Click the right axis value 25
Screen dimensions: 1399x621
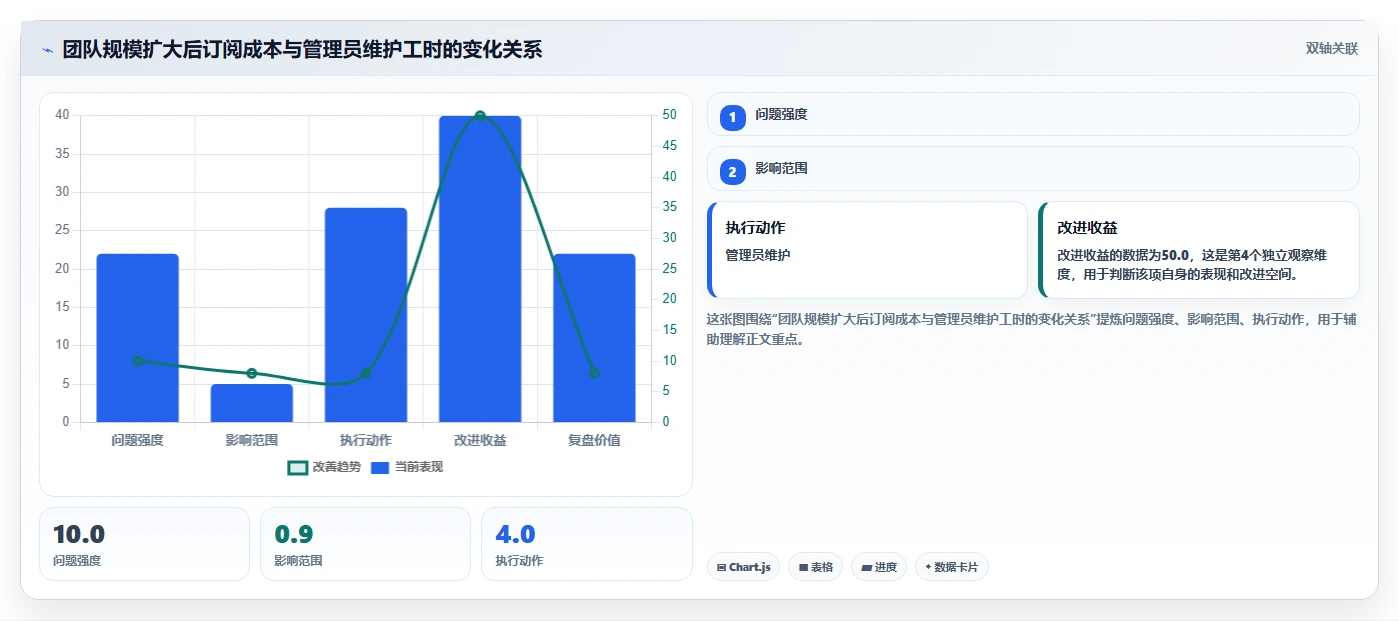tap(669, 269)
